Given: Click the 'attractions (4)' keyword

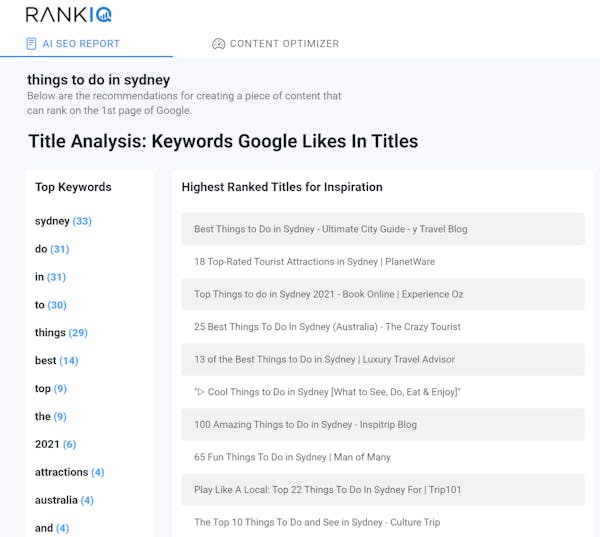Looking at the screenshot, I should (x=69, y=472).
